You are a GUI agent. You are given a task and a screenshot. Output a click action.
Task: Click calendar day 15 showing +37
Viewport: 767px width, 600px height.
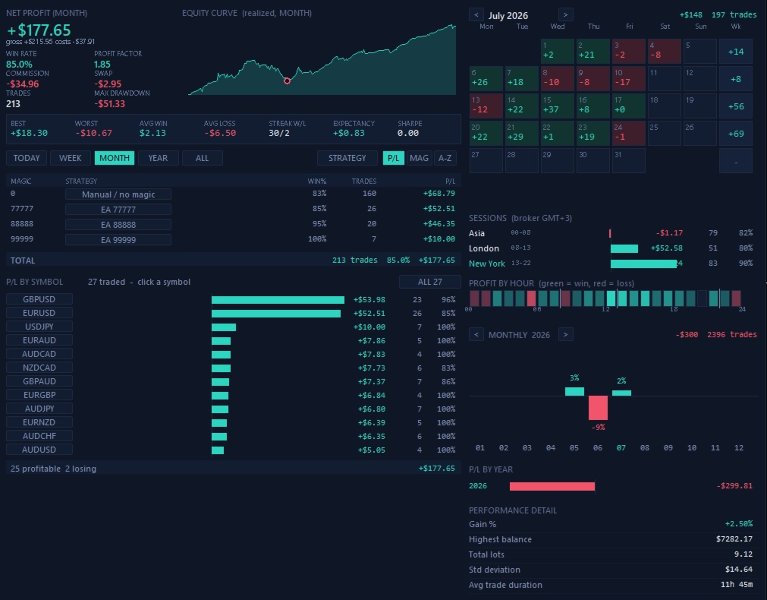point(557,106)
